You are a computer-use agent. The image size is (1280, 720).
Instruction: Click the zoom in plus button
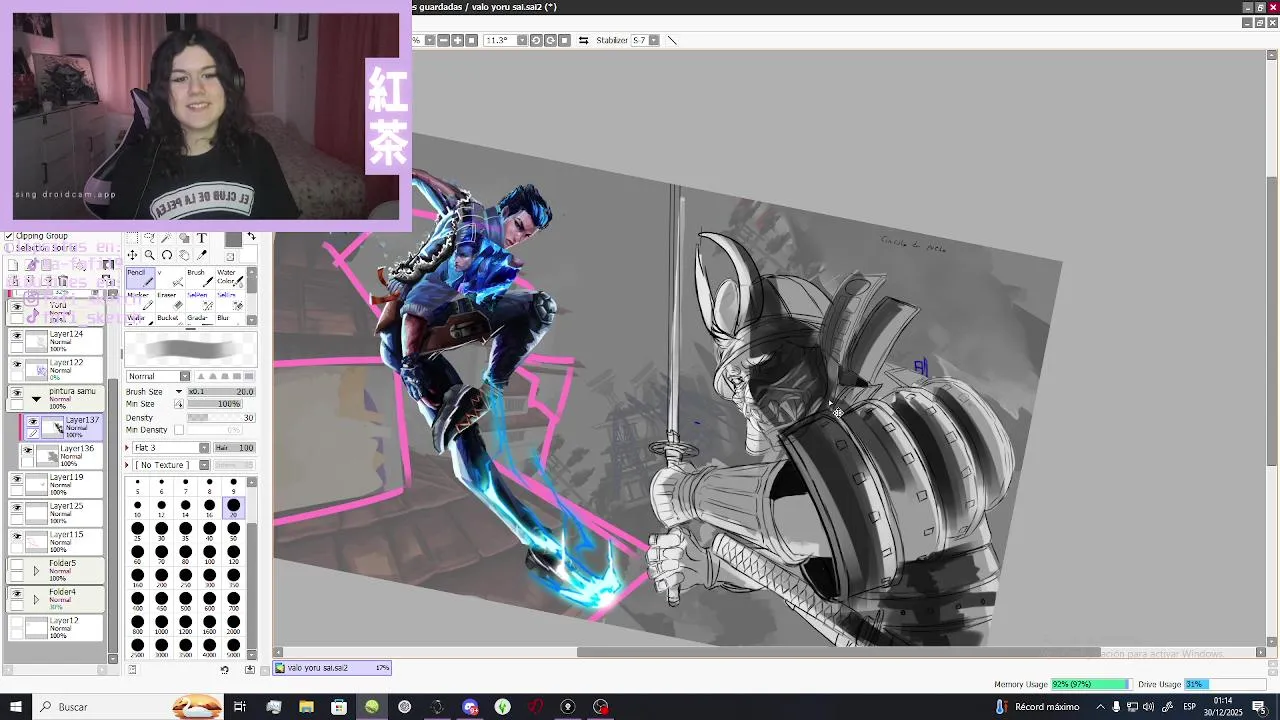point(457,40)
